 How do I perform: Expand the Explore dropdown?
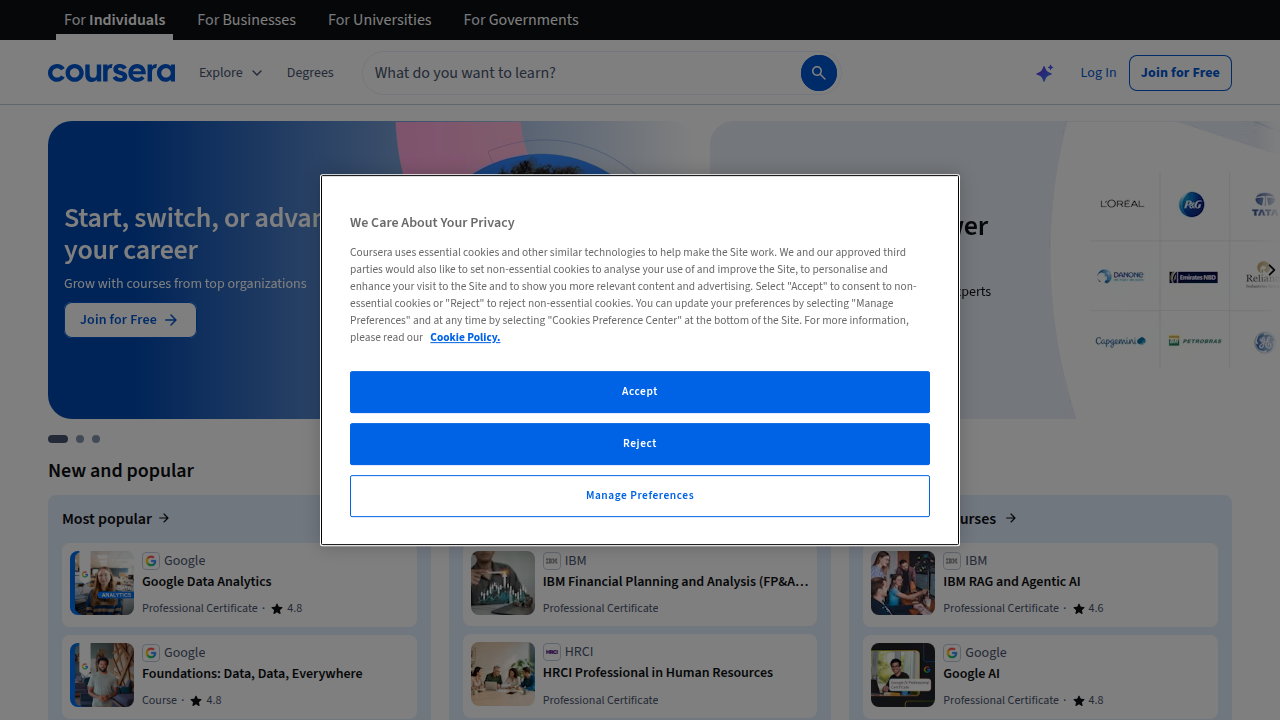coord(230,73)
